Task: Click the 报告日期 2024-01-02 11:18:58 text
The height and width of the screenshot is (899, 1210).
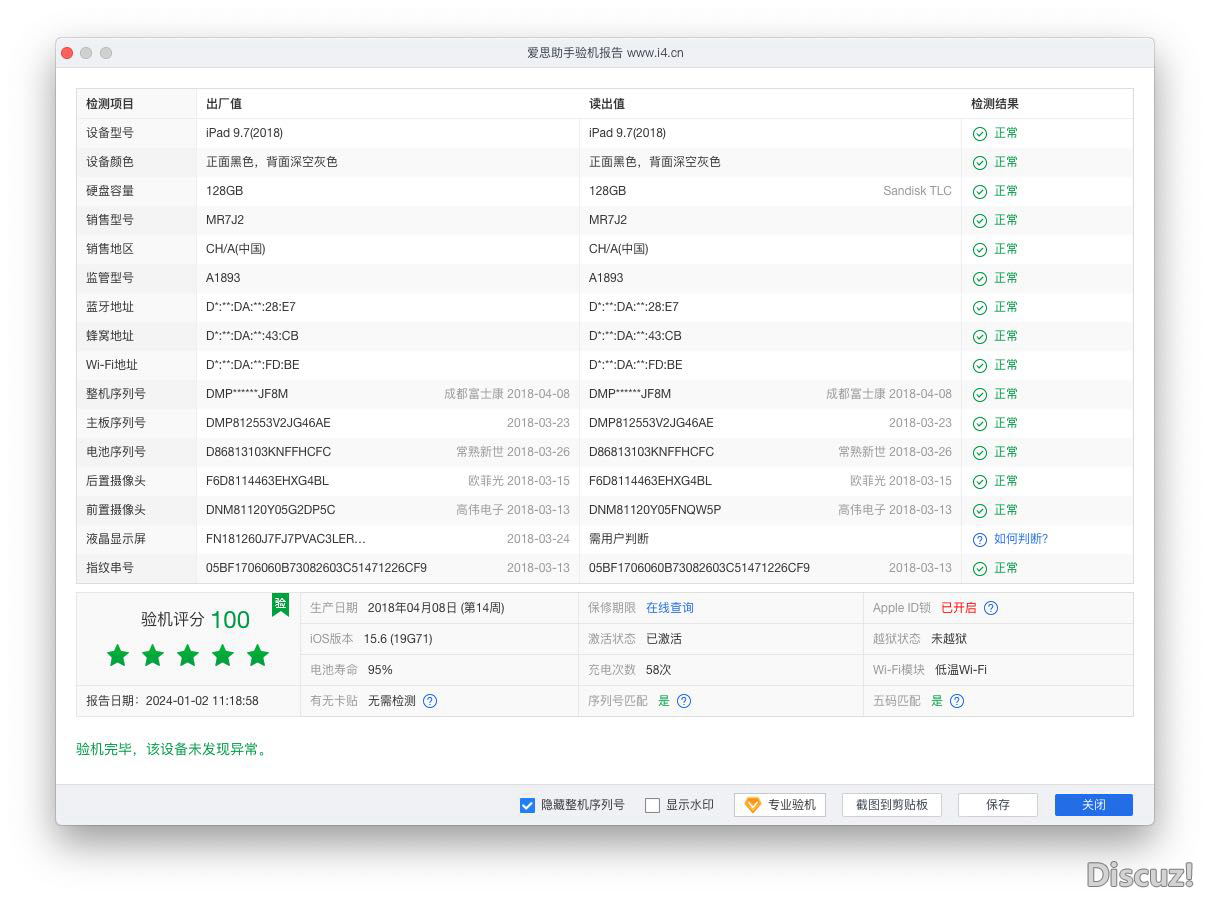Action: [172, 701]
